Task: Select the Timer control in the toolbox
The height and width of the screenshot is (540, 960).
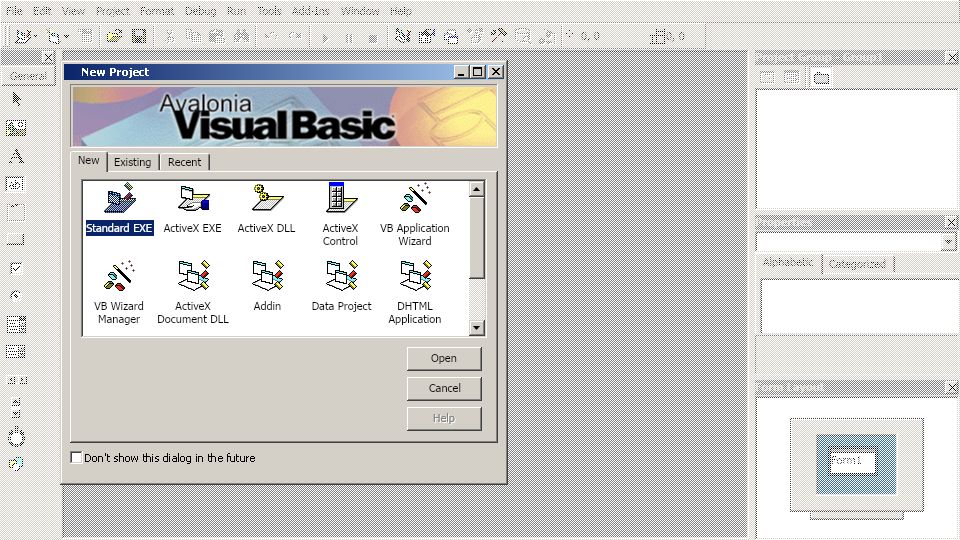Action: 16,437
